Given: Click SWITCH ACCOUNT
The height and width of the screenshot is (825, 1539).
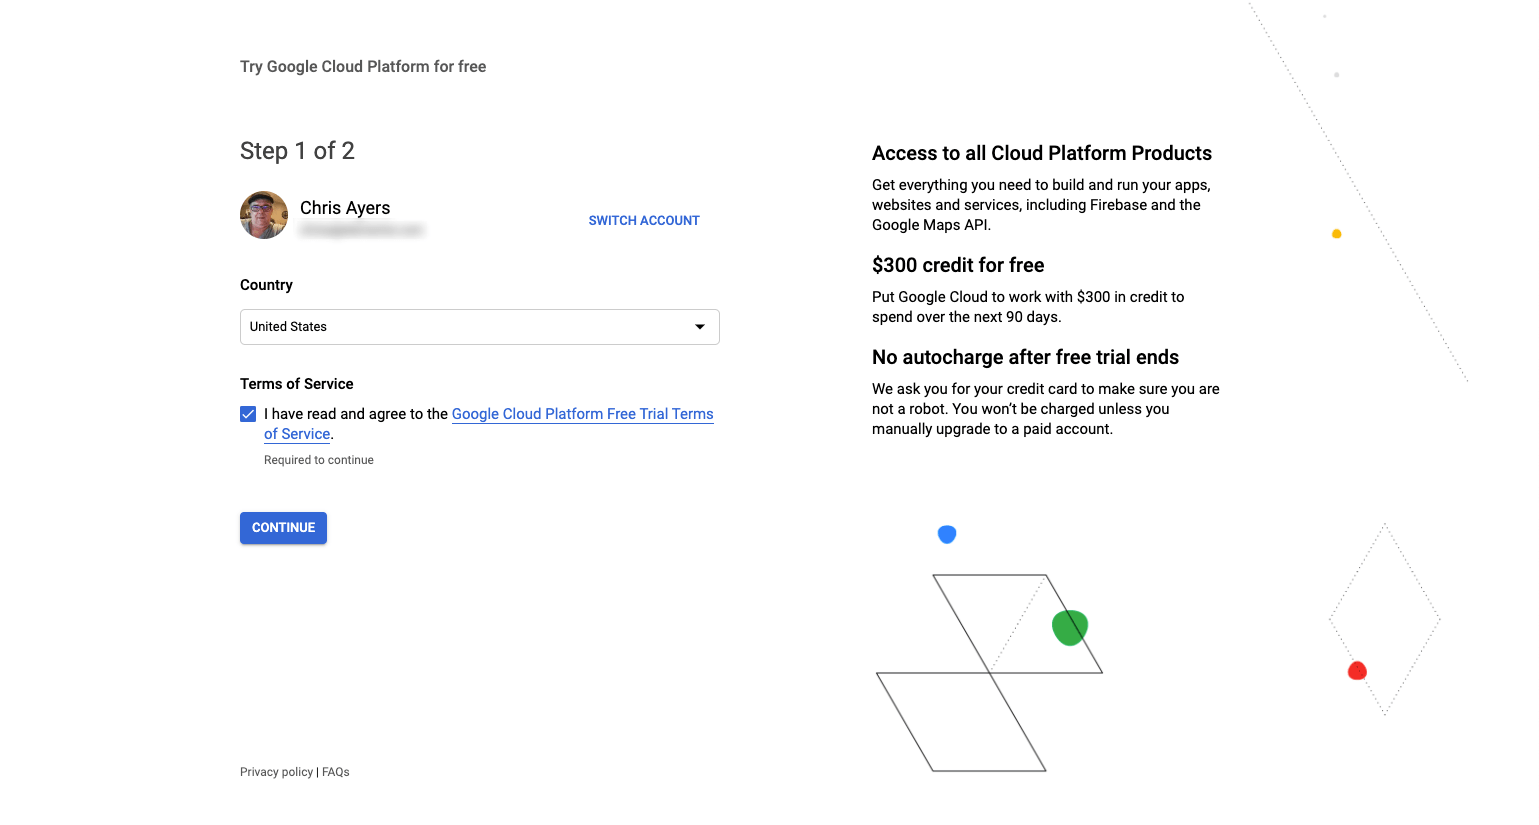Looking at the screenshot, I should 643,220.
